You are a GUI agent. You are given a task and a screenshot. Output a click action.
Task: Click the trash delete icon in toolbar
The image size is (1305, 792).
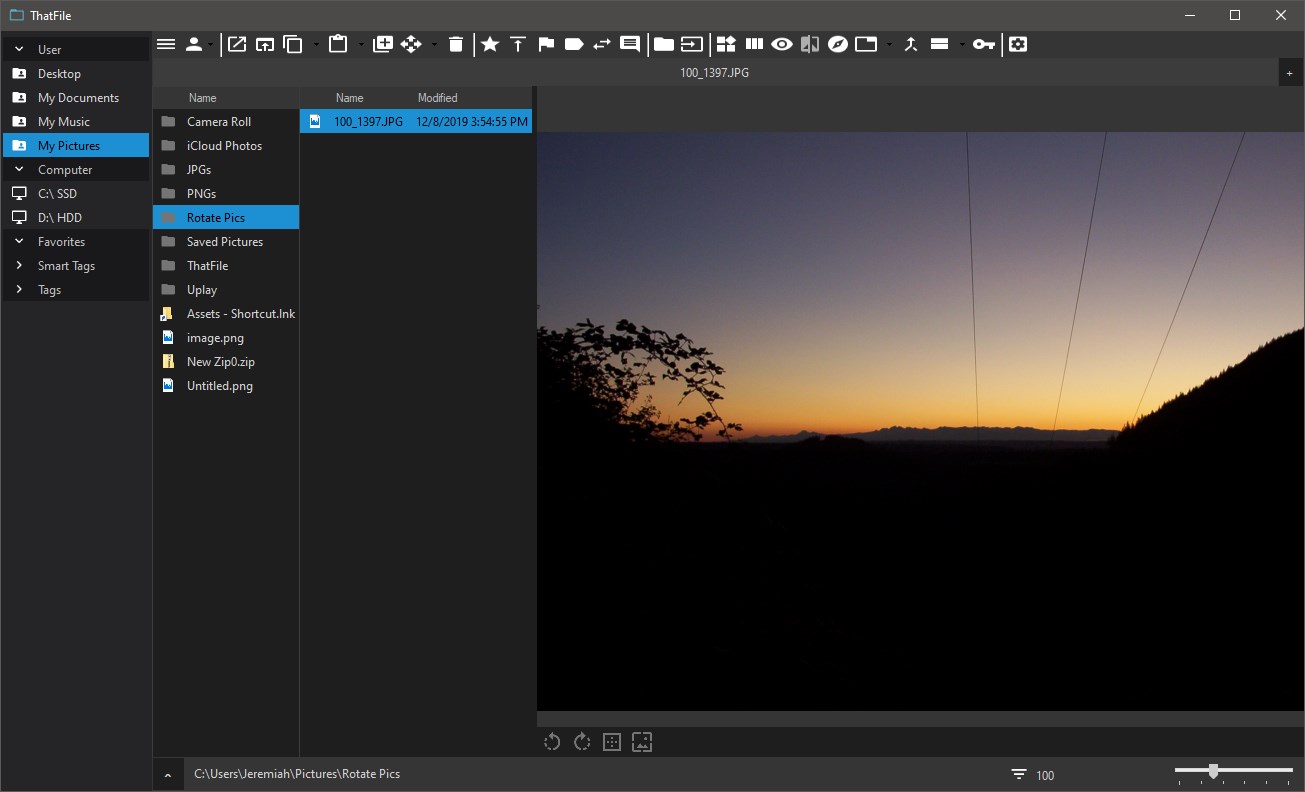pos(456,44)
